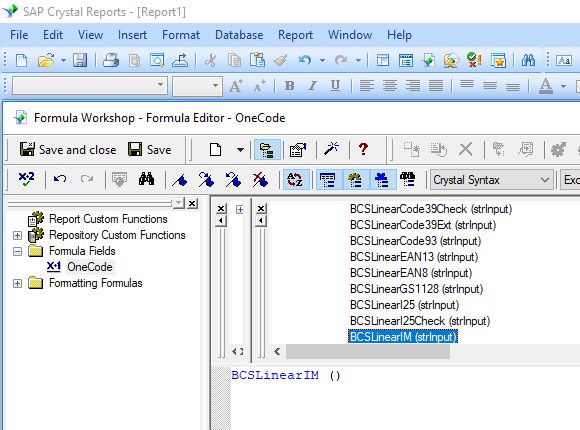Click the font color A swatch button
The height and width of the screenshot is (430, 580).
[x=546, y=86]
